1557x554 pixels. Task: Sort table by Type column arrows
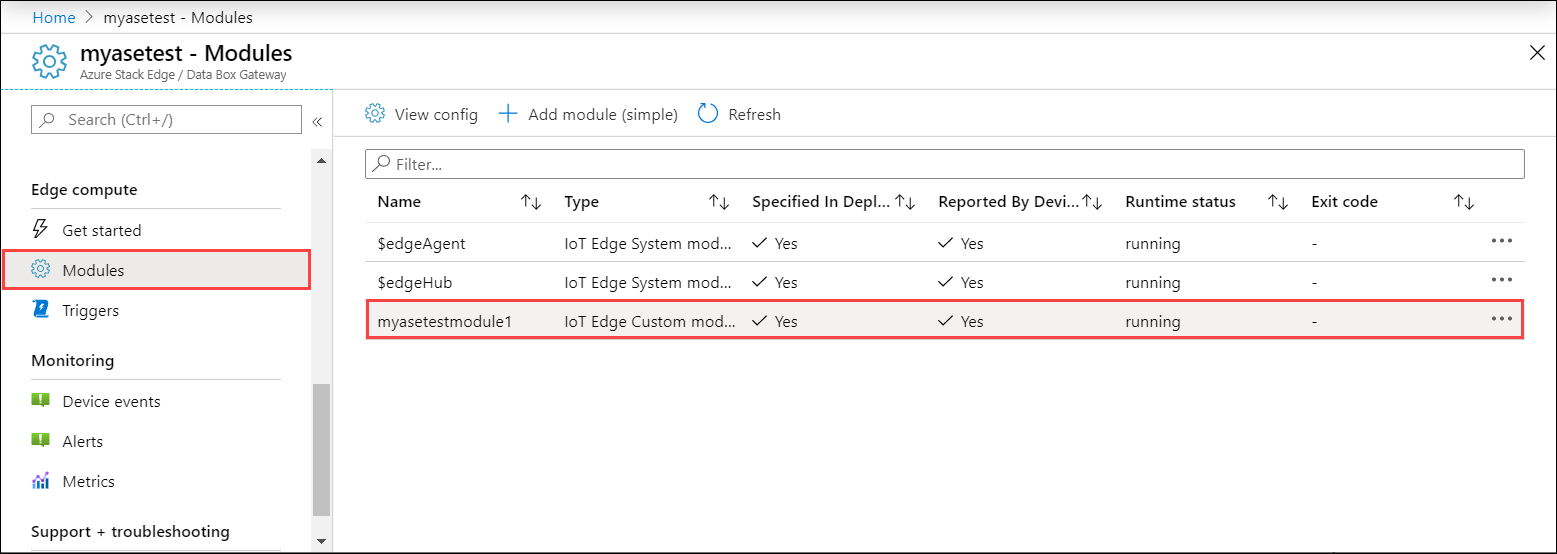(718, 202)
